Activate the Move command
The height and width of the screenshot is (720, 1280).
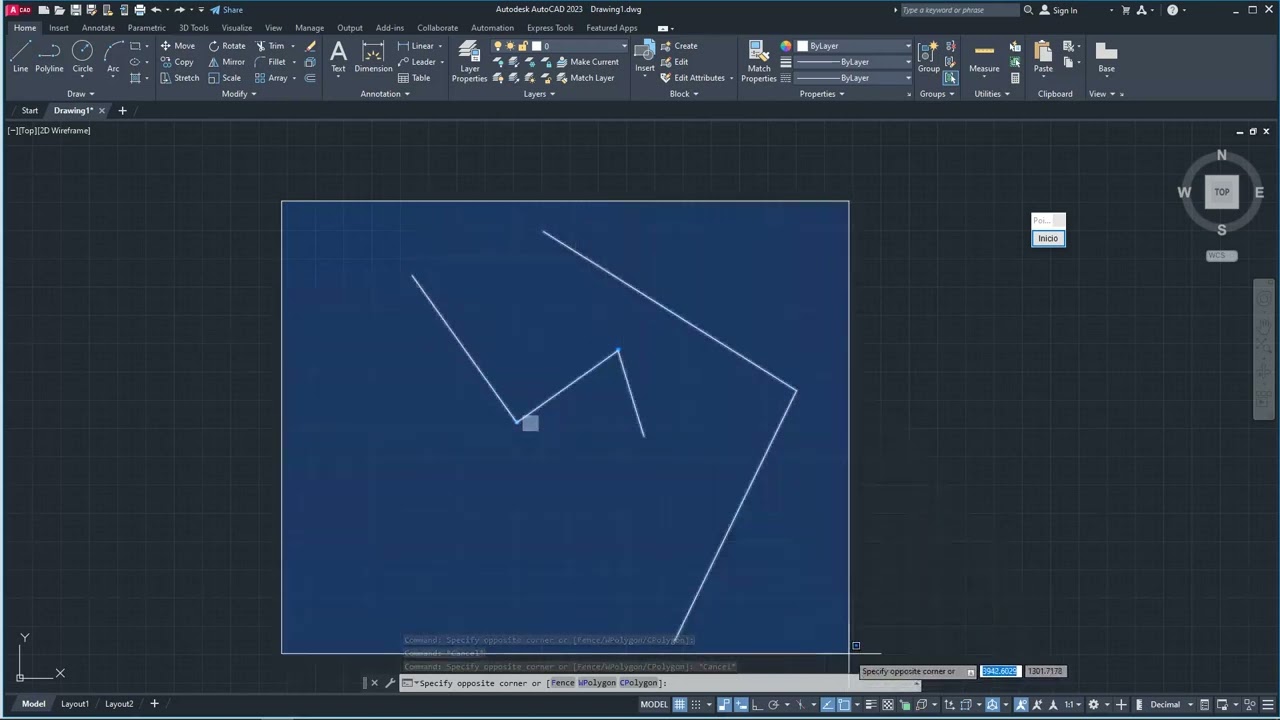click(177, 46)
